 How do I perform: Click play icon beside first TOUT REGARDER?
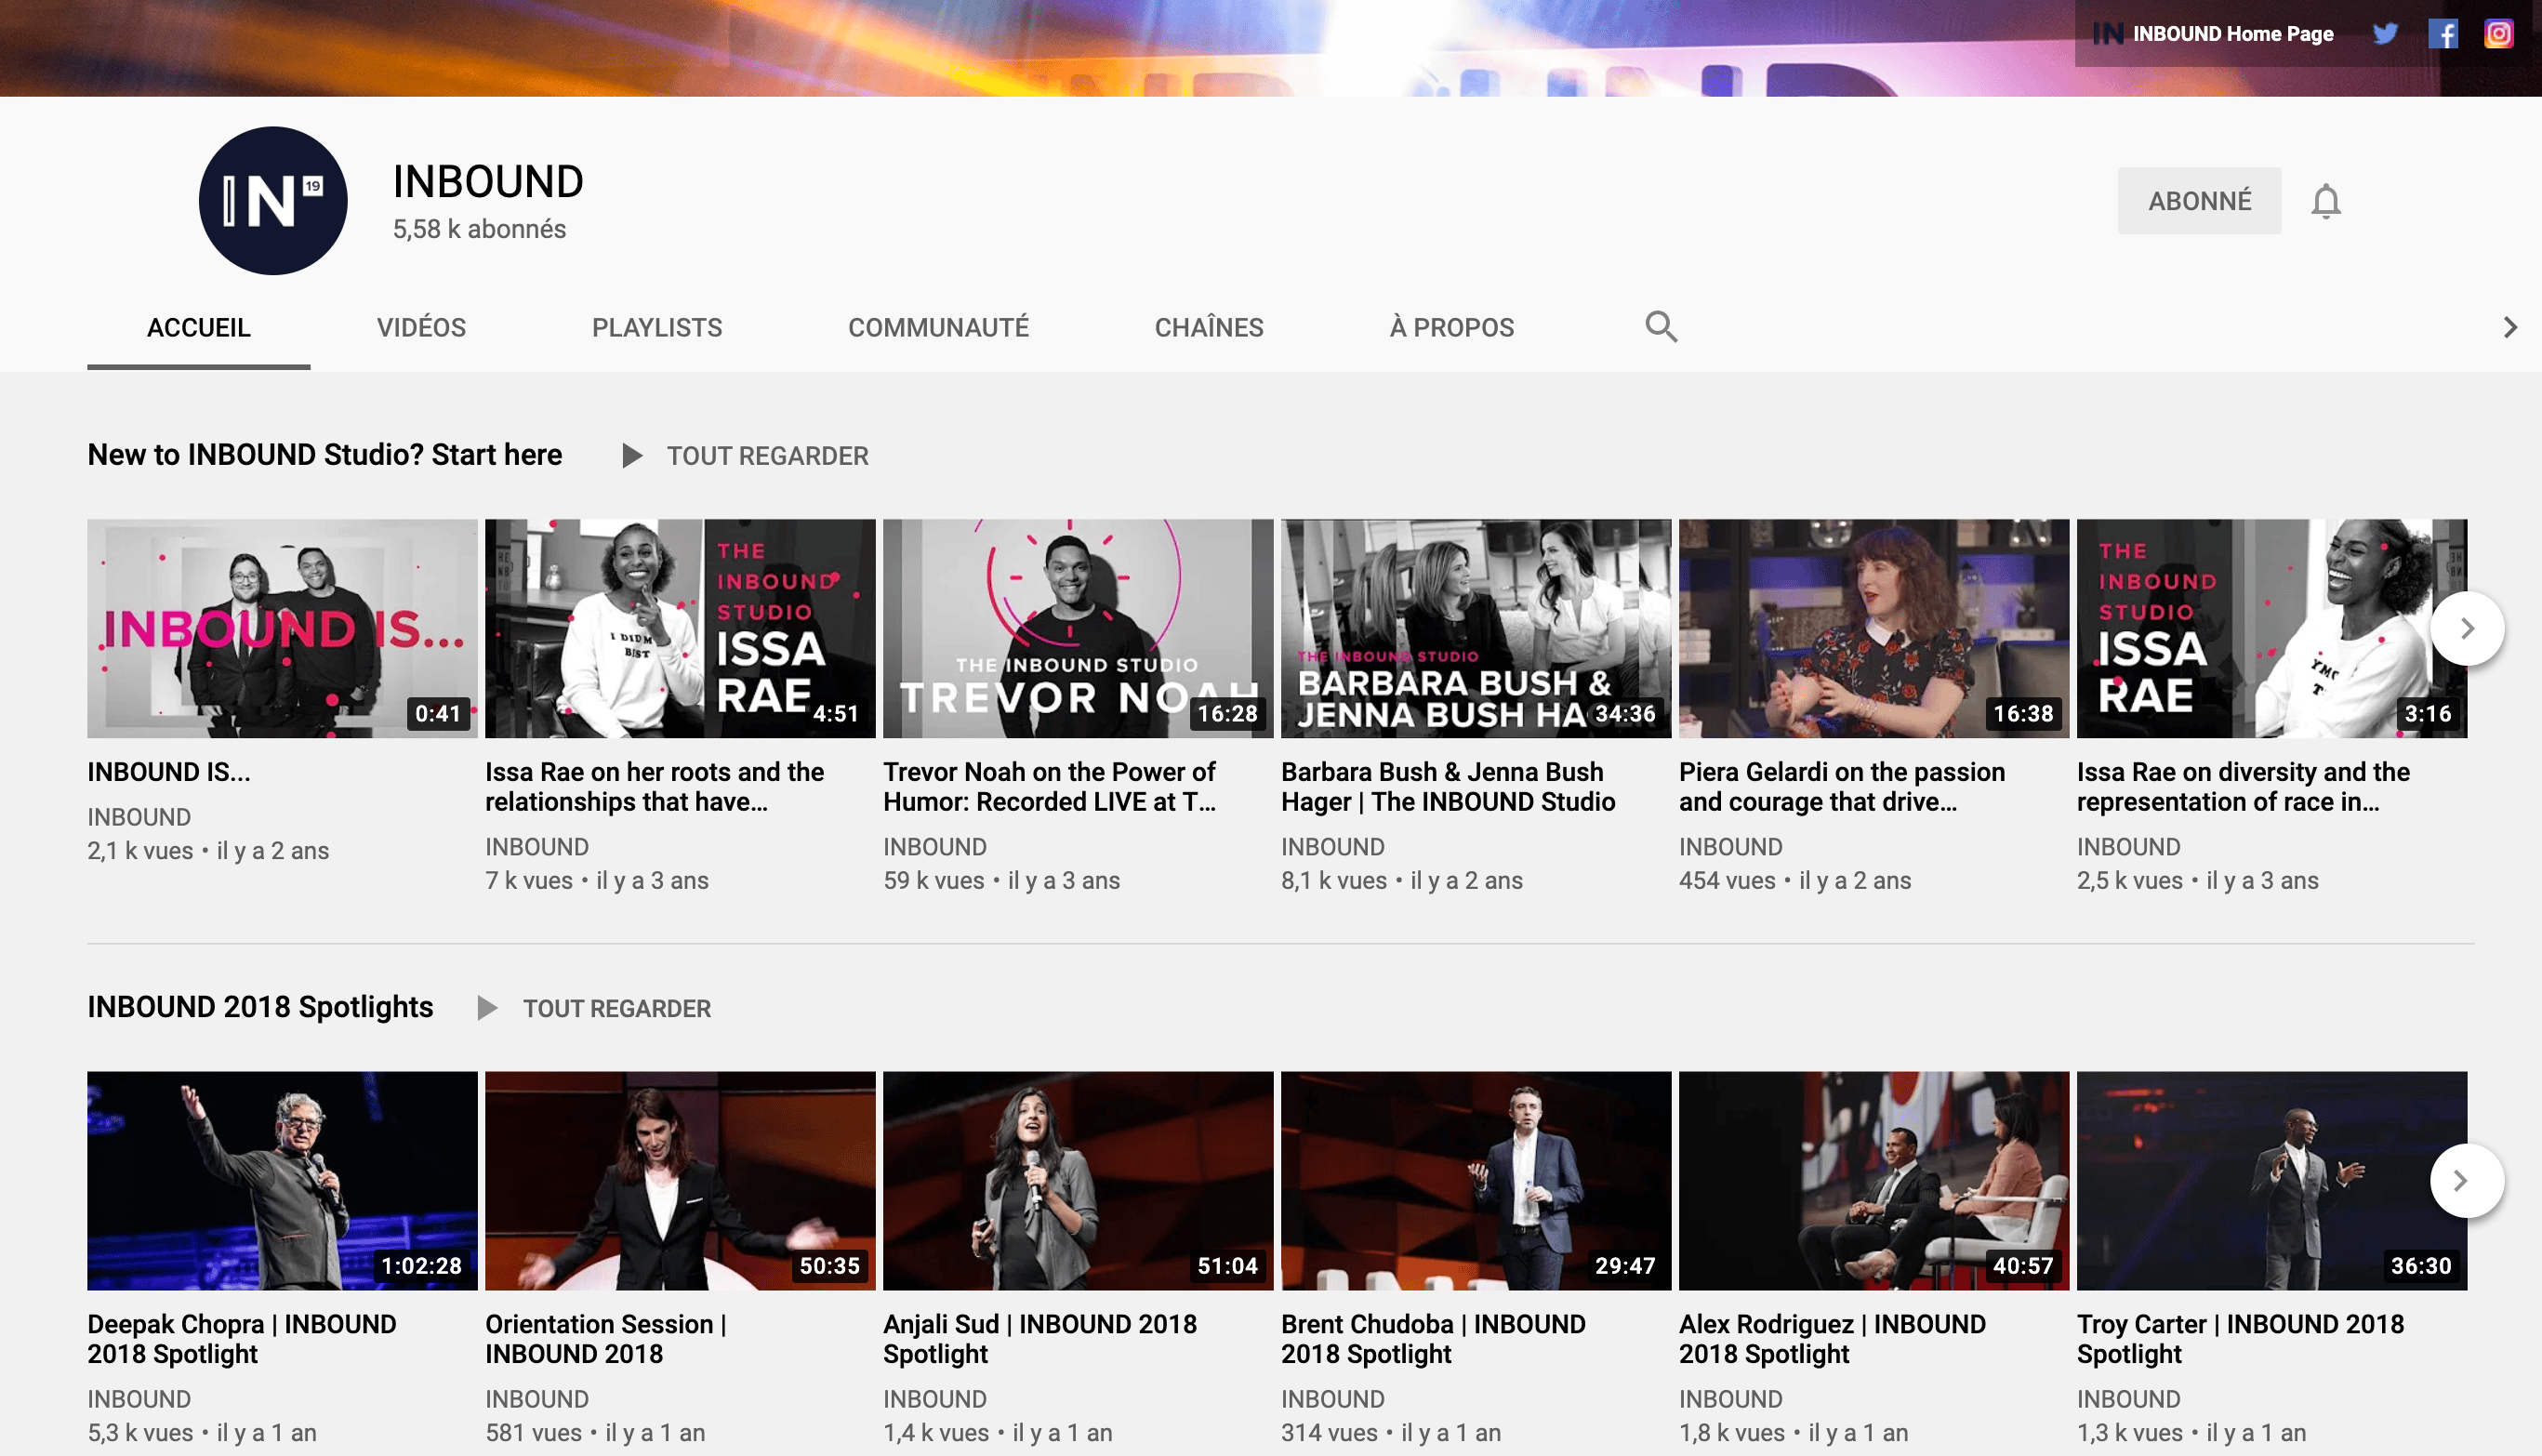[x=631, y=456]
